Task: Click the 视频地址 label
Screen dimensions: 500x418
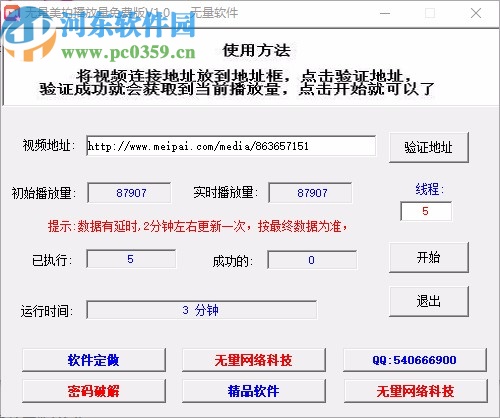Action: tap(48, 145)
